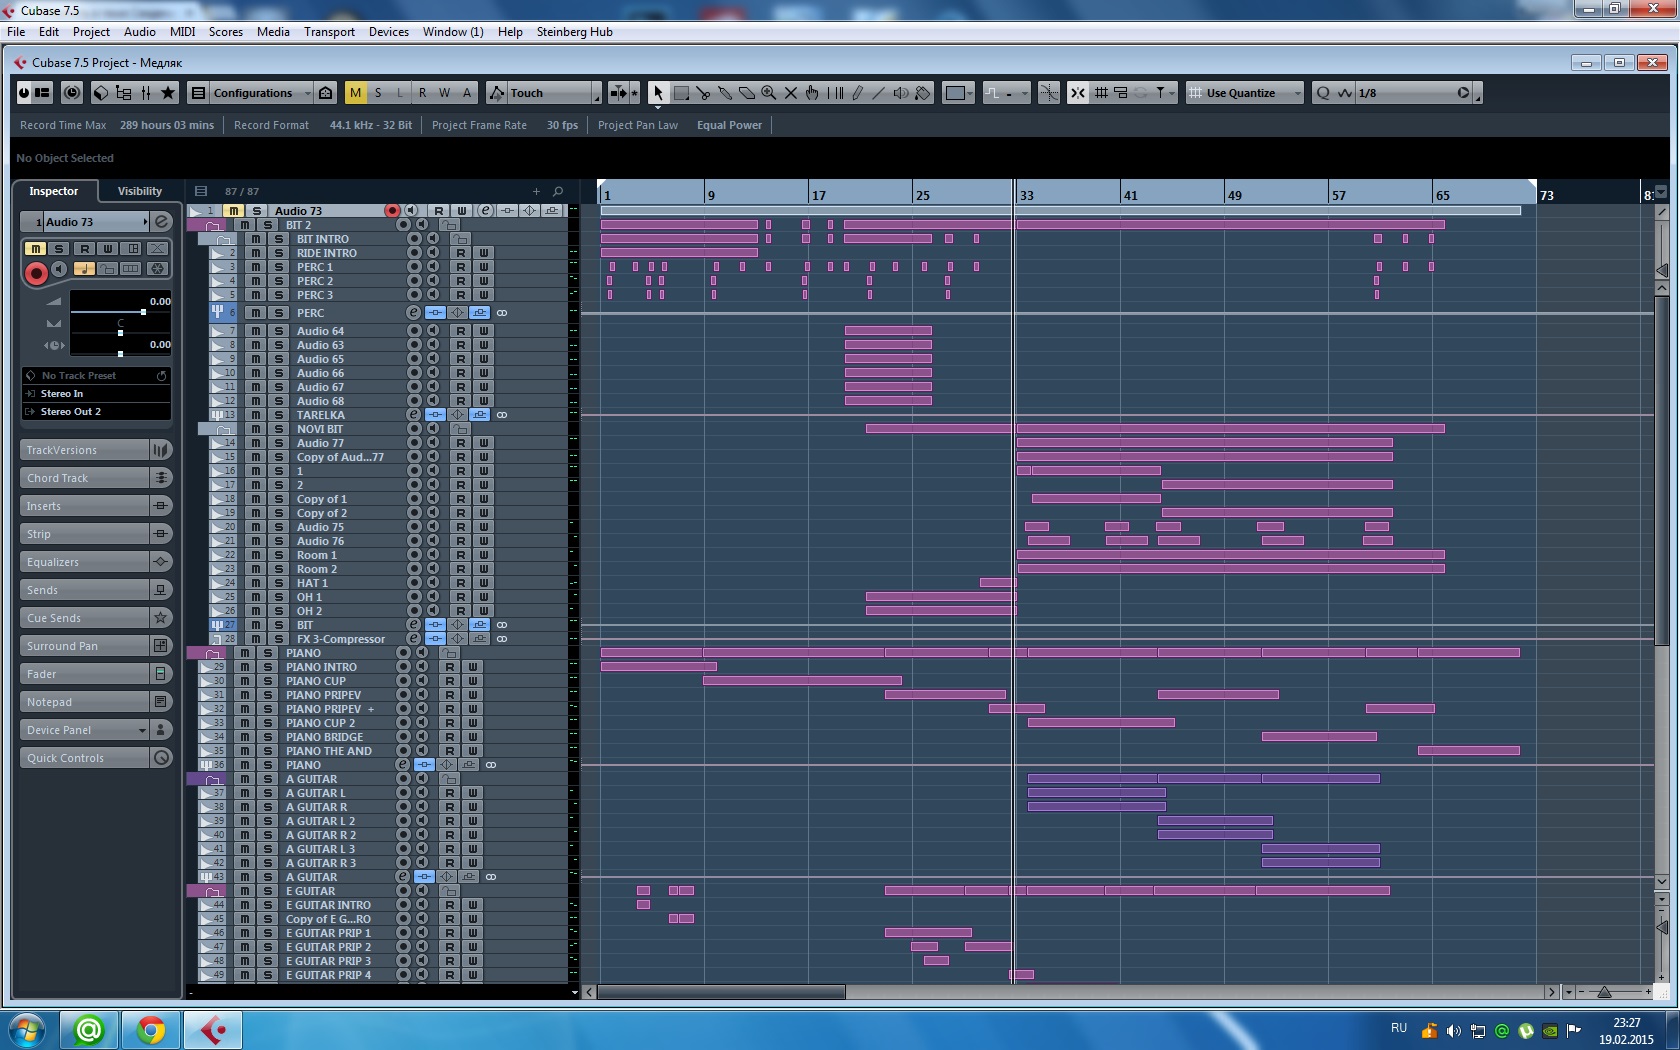Select the Color paint bucket tool
This screenshot has height=1050, width=1680.
923,93
